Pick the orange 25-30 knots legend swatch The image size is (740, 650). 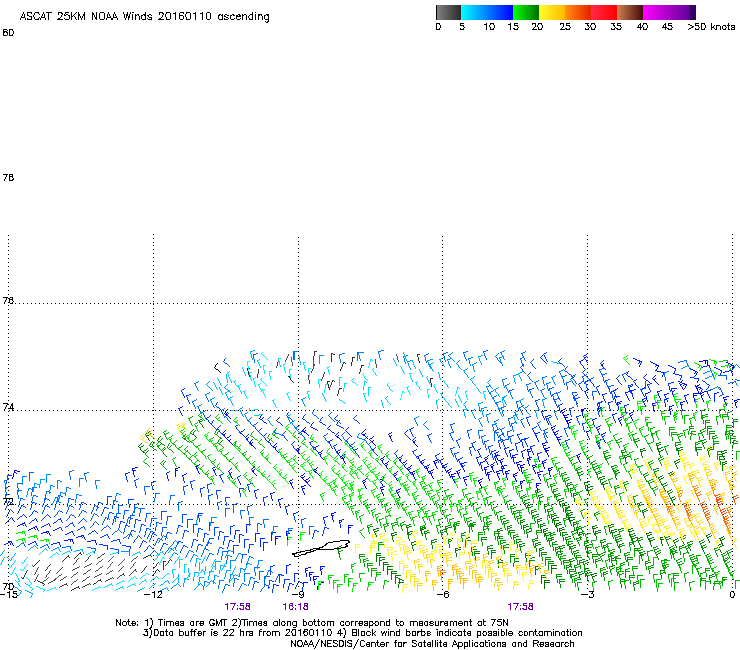point(578,12)
